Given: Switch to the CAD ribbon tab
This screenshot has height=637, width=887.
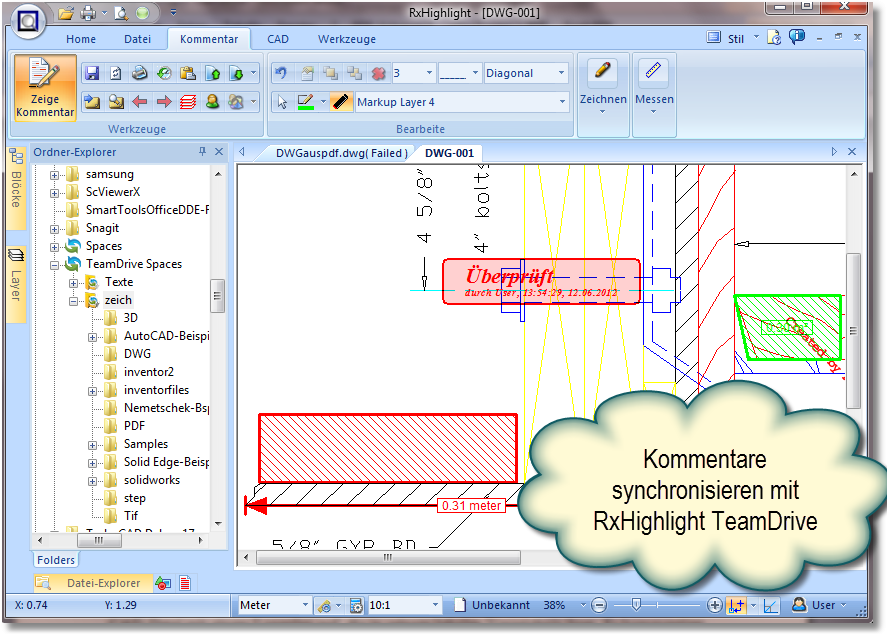Looking at the screenshot, I should 278,39.
